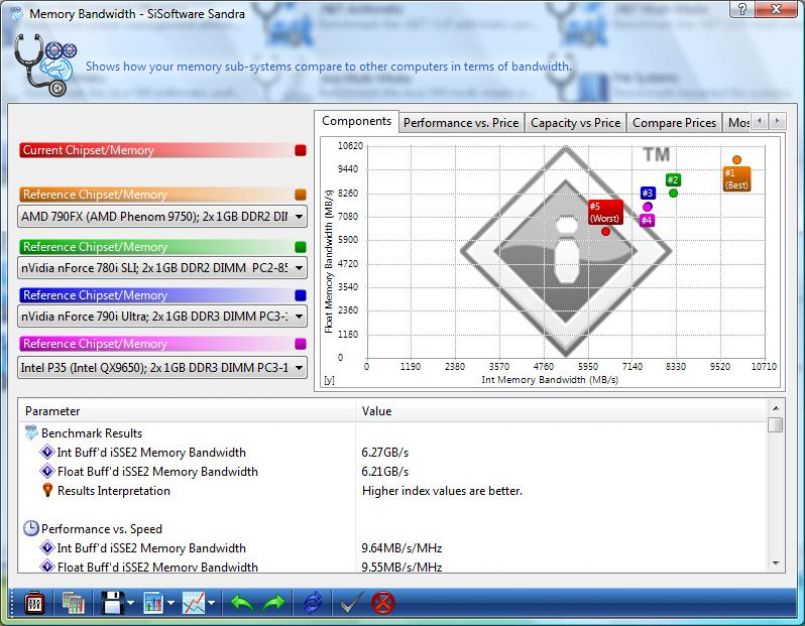This screenshot has height=626, width=805.
Task: Click the Options icon in bottom toolbar
Action: pyautogui.click(x=33, y=602)
